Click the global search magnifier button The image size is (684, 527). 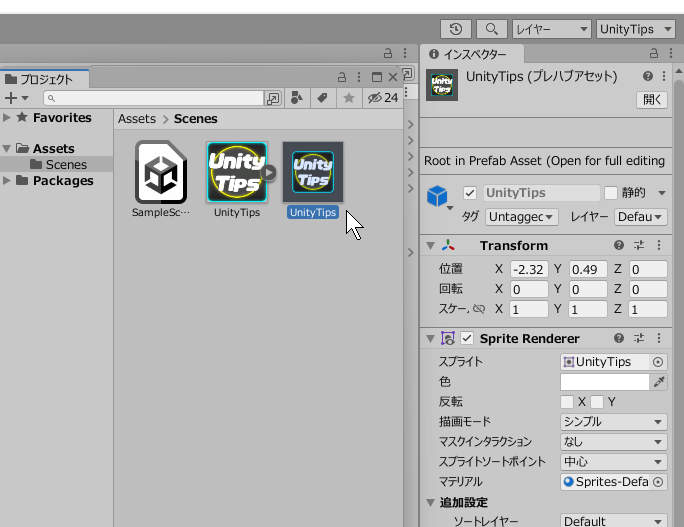click(492, 29)
